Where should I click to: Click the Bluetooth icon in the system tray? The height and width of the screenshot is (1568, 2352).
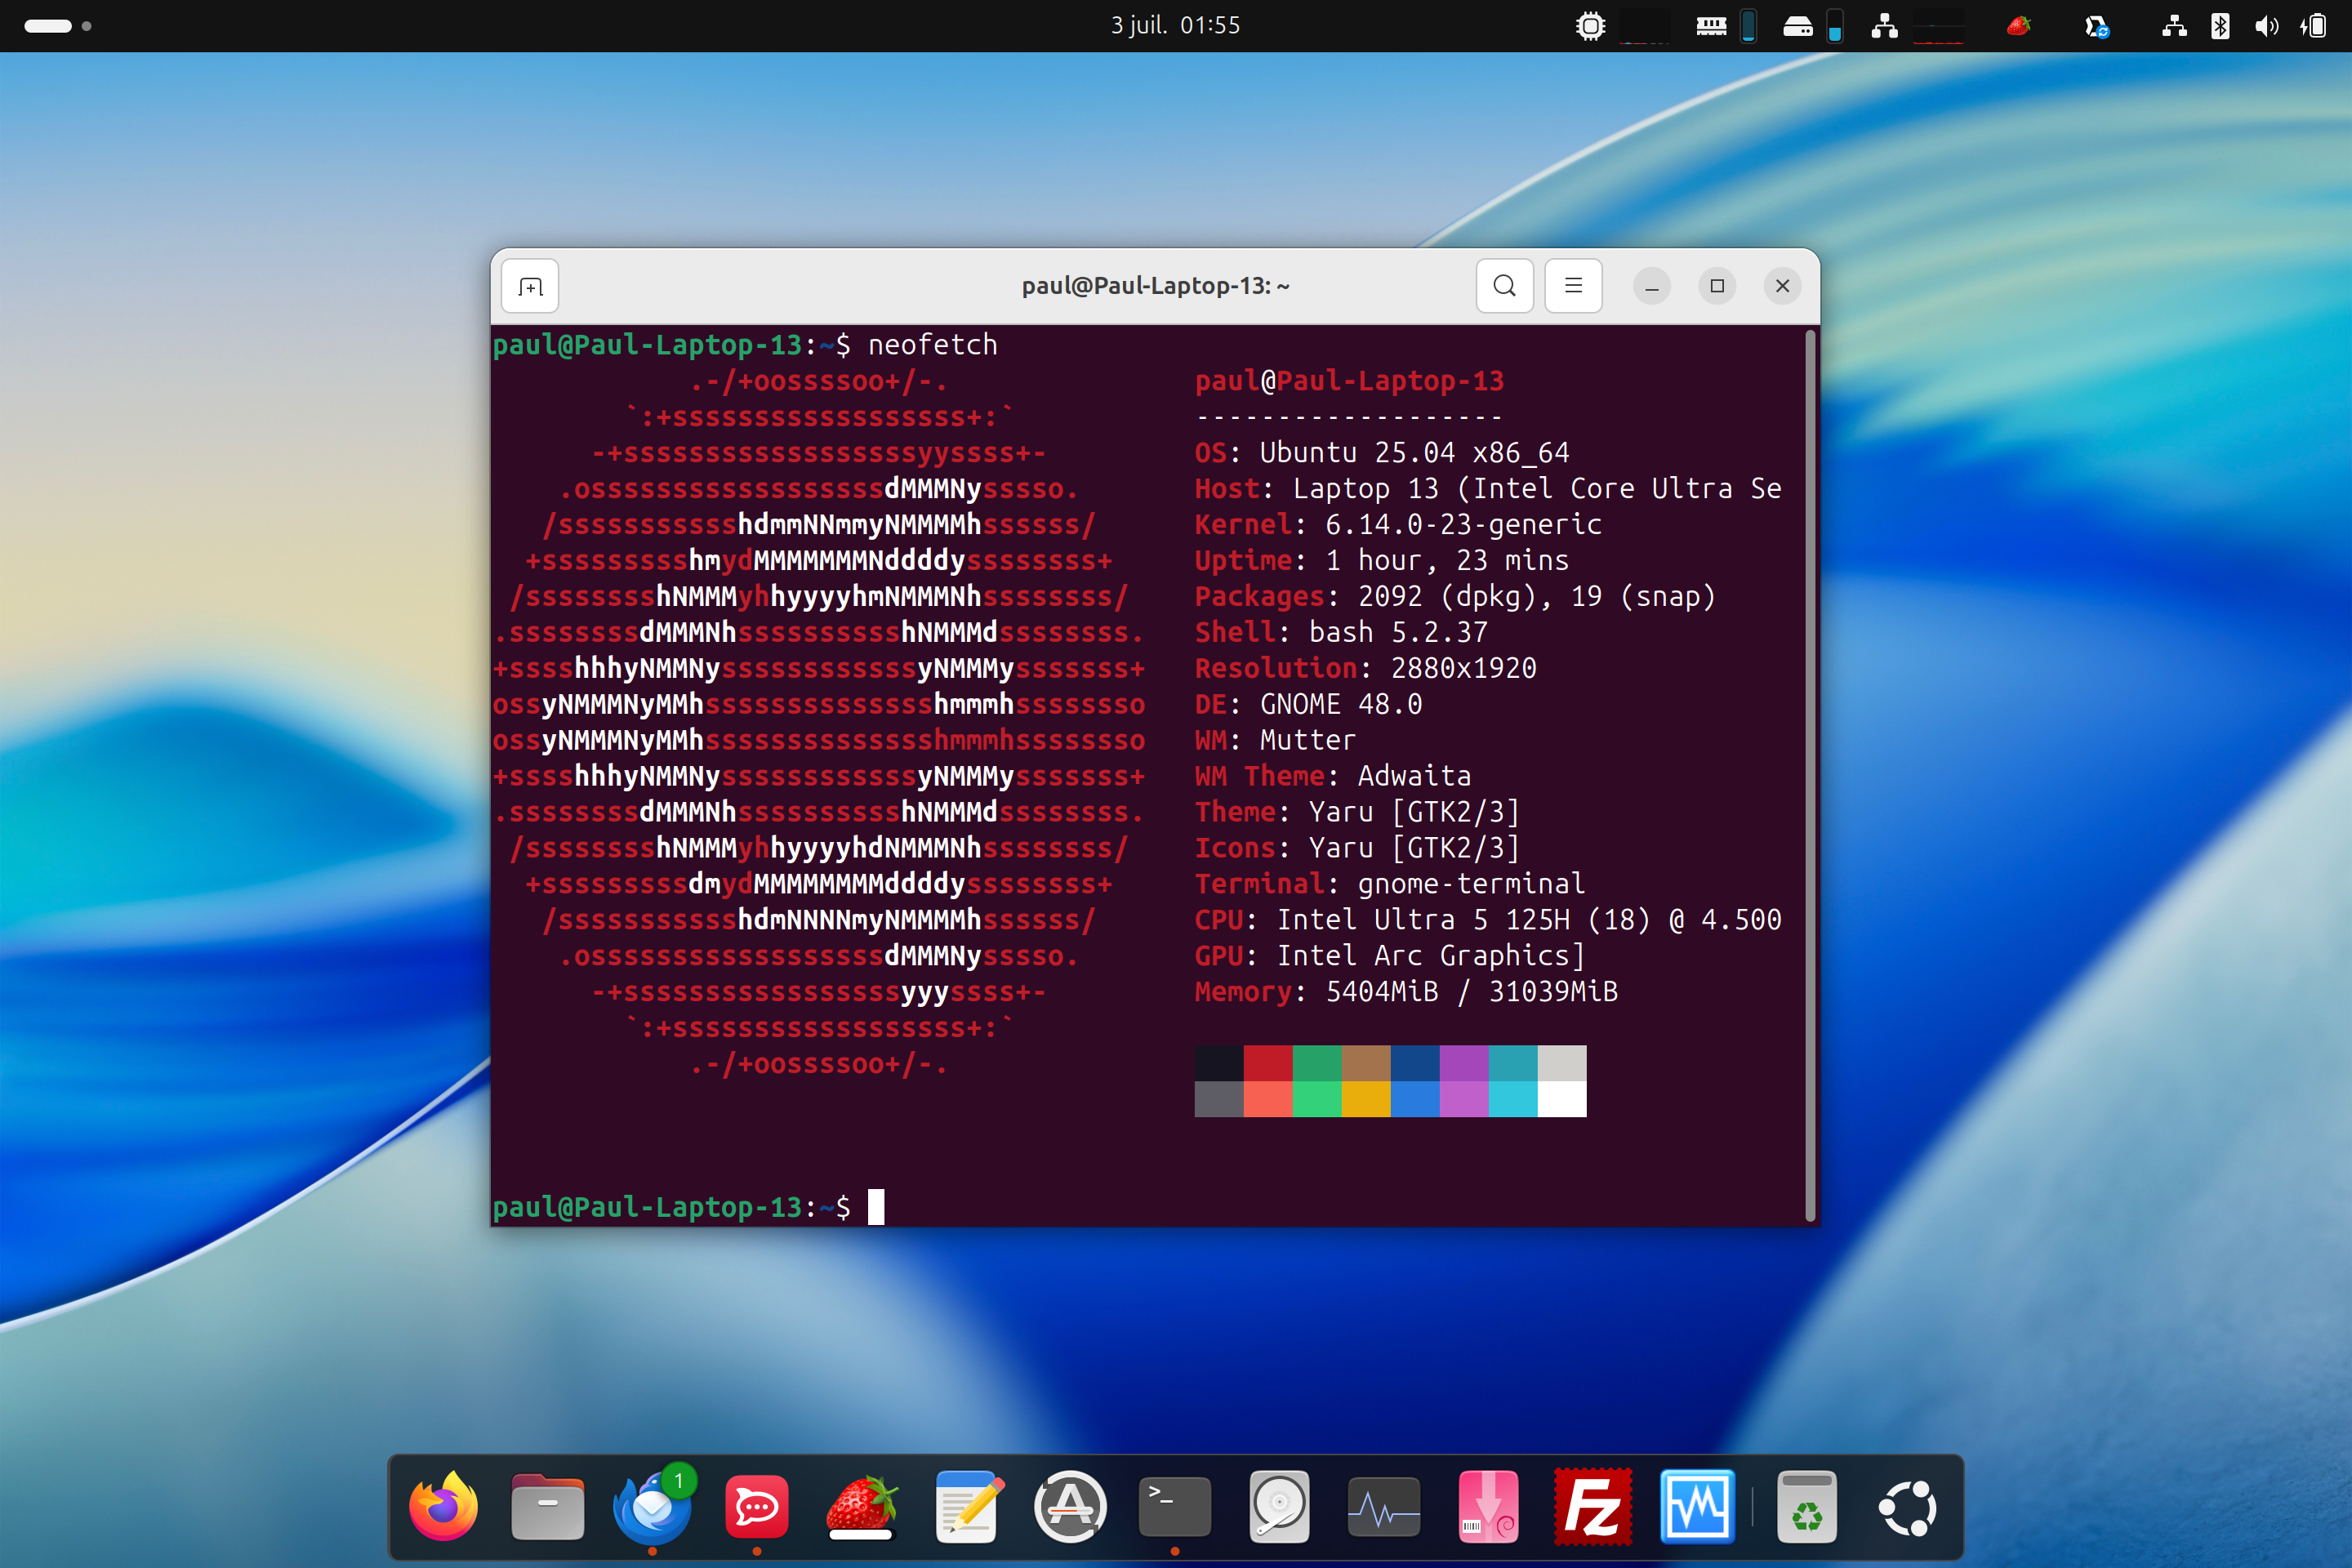[2220, 26]
